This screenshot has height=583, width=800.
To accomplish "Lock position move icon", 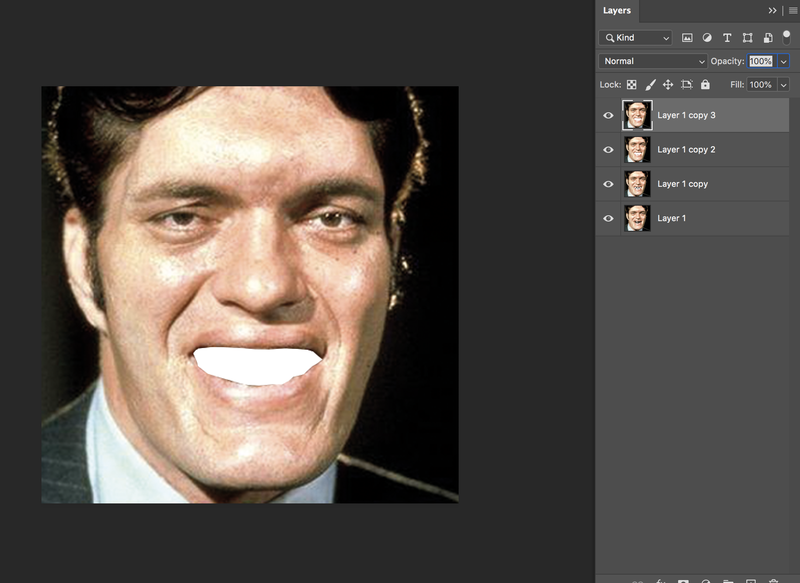I will coord(668,85).
